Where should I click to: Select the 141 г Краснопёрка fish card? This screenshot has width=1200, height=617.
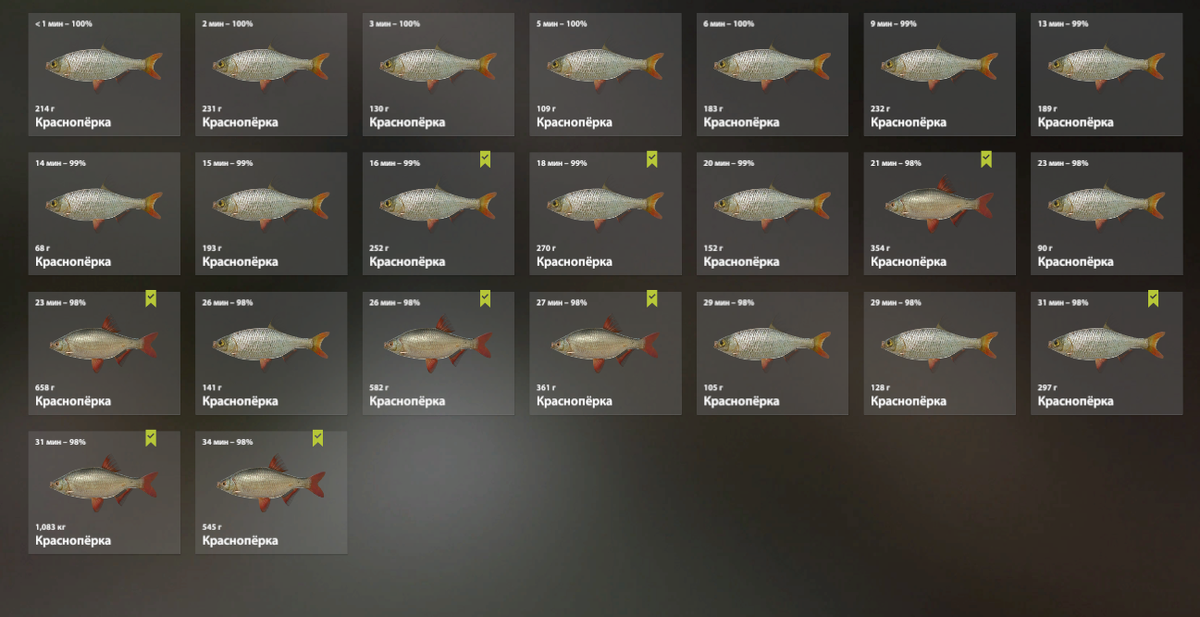271,353
